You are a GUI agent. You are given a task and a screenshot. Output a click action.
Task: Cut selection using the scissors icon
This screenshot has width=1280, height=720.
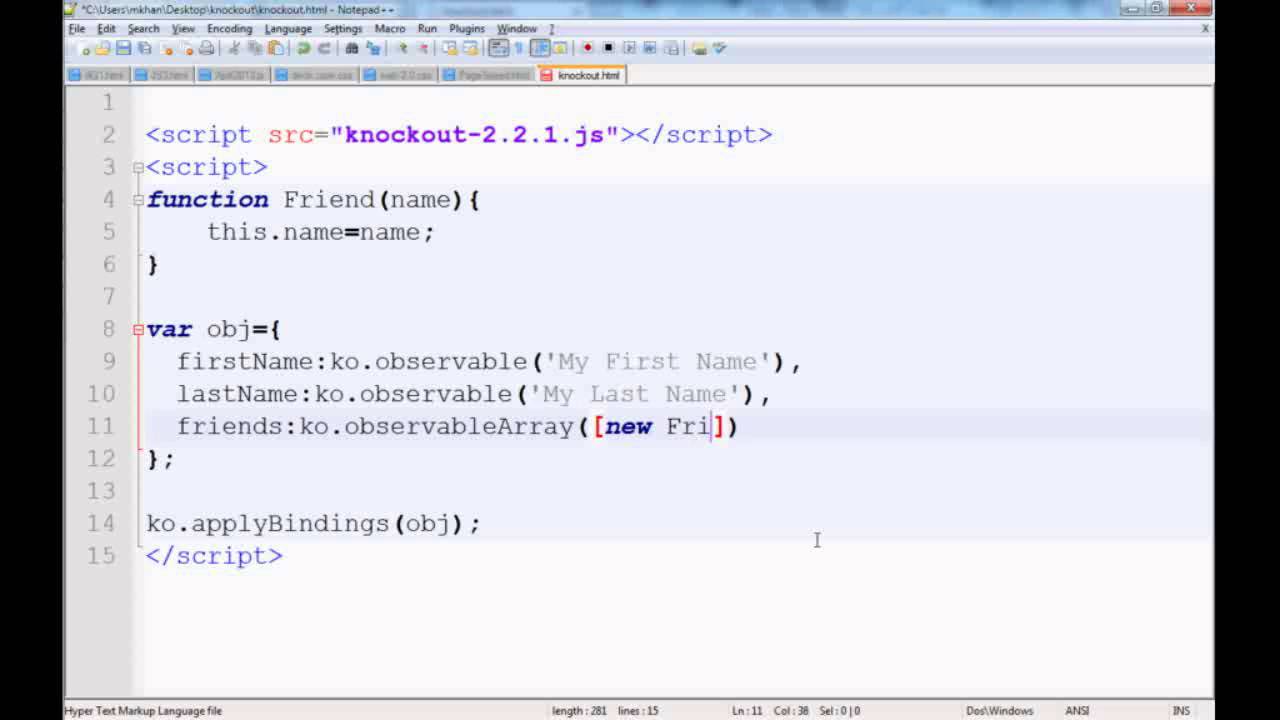click(234, 48)
